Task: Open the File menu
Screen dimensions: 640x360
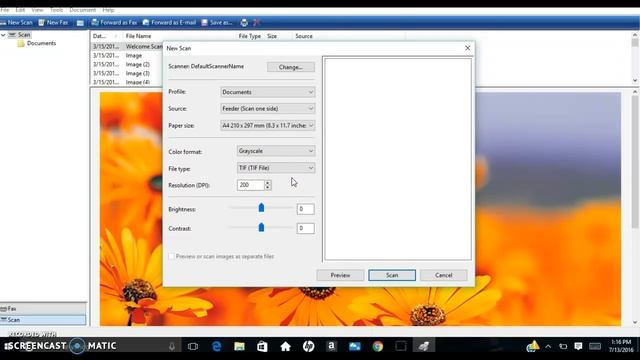Action: point(5,10)
